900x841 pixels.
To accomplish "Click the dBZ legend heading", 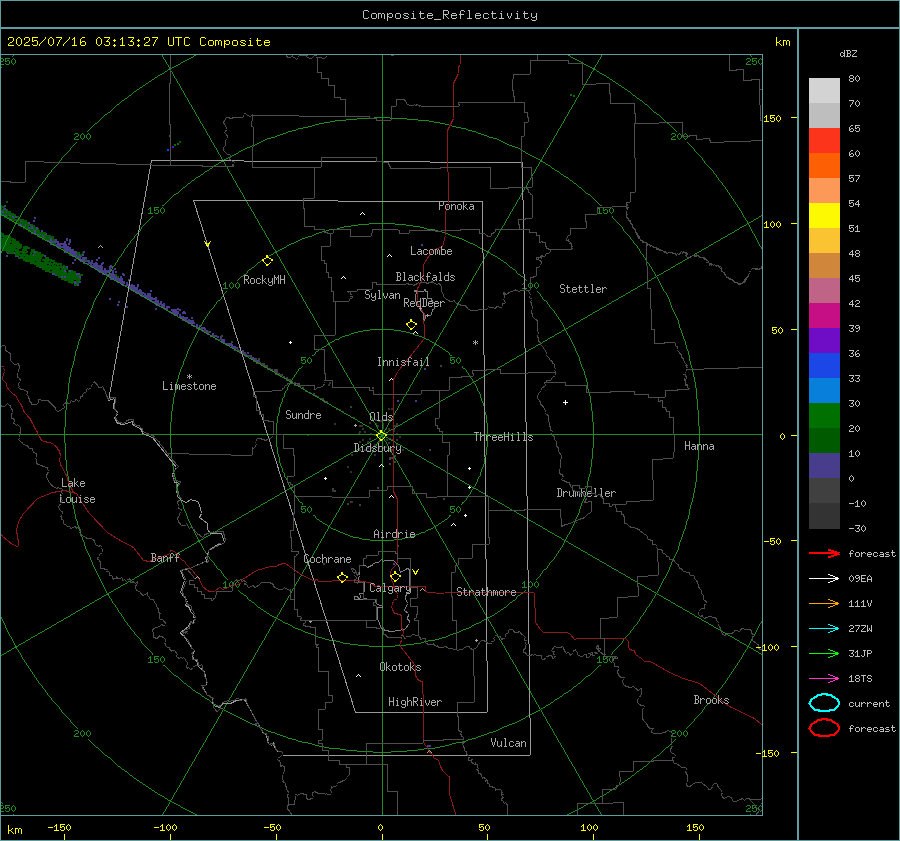I will click(x=848, y=53).
